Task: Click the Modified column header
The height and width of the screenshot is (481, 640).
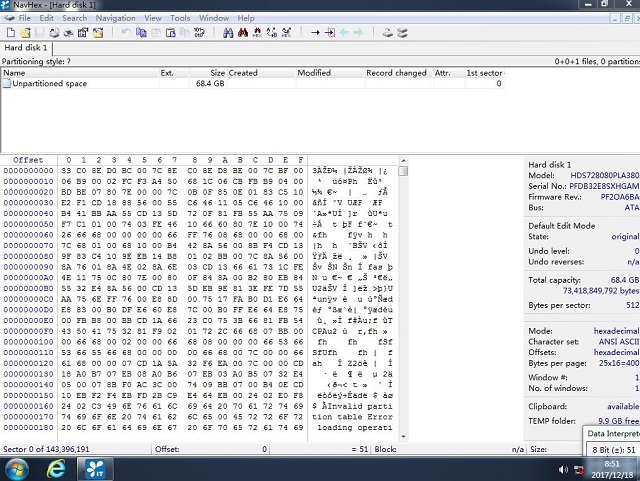Action: coord(330,73)
